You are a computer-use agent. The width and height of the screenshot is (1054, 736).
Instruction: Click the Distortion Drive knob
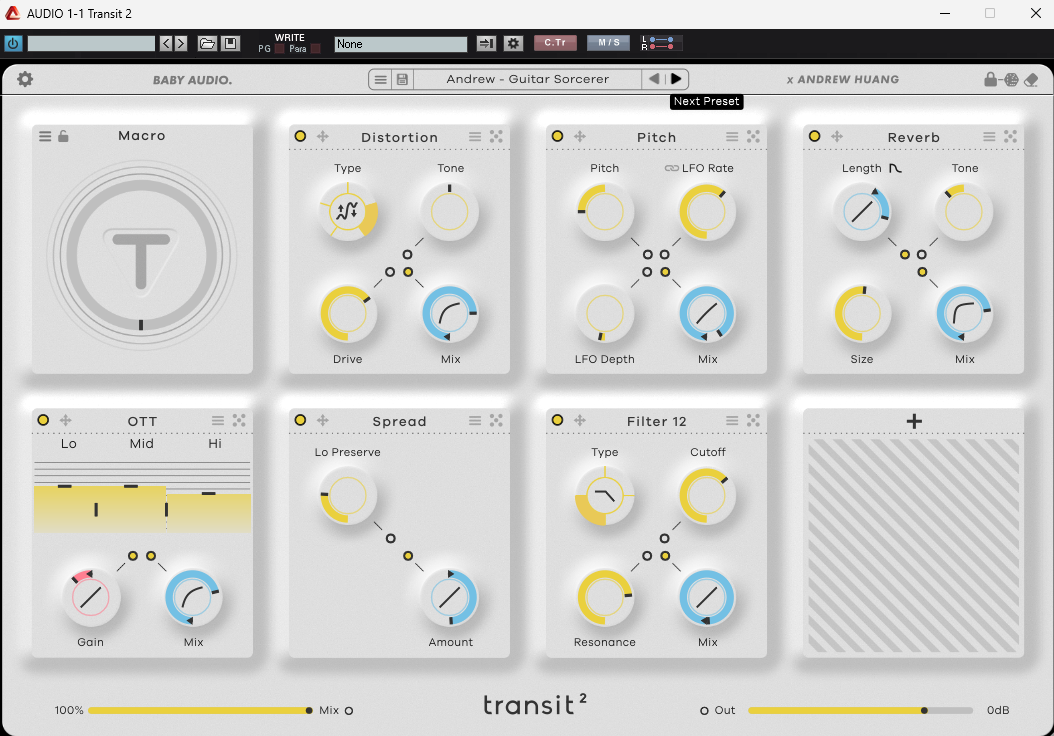348,314
